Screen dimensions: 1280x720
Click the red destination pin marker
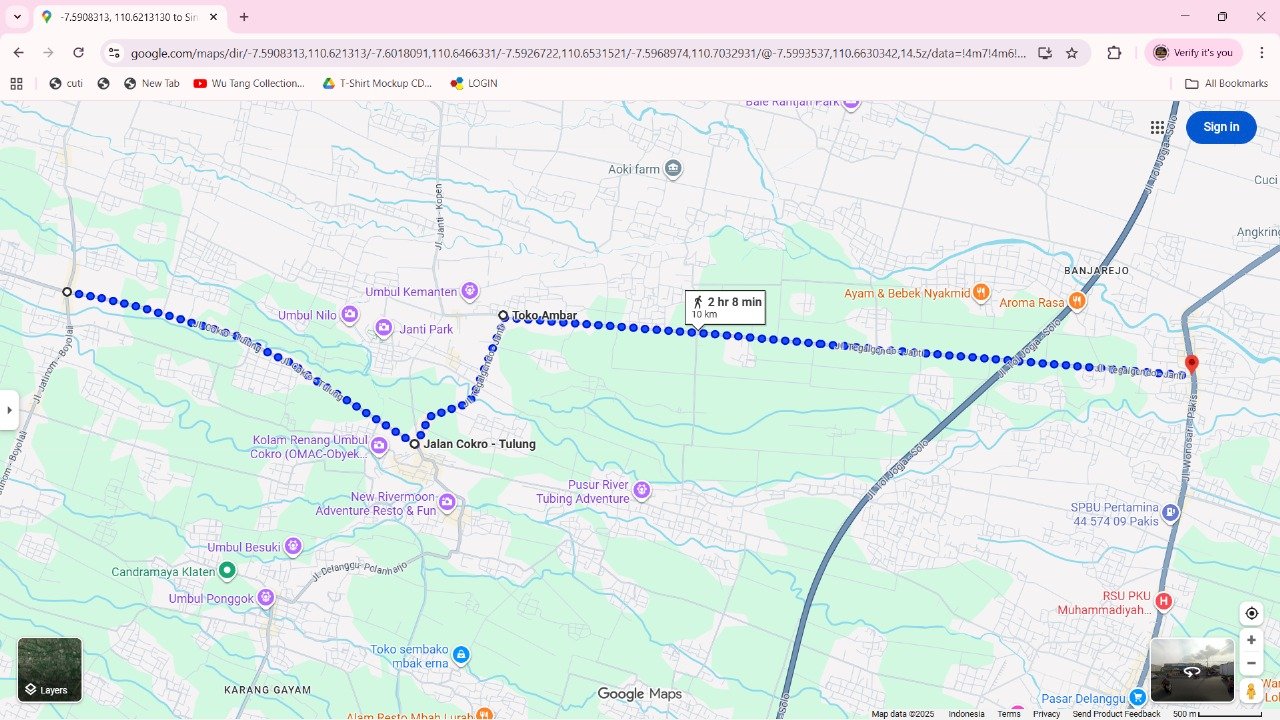click(x=1191, y=364)
